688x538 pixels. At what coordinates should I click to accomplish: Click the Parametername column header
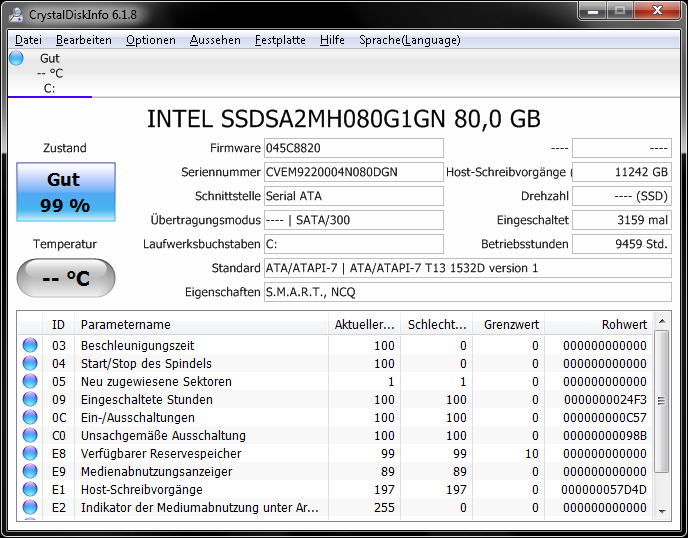click(x=201, y=324)
